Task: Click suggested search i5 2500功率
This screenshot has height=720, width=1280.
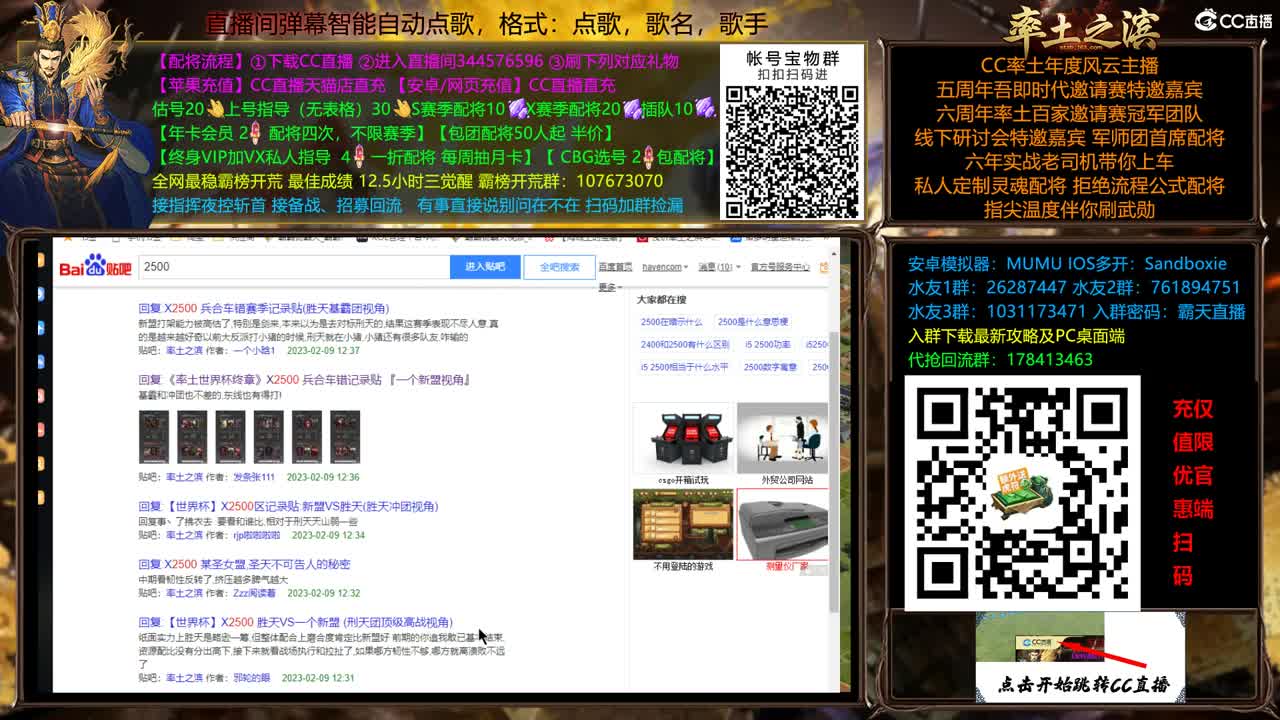Action: [767, 345]
